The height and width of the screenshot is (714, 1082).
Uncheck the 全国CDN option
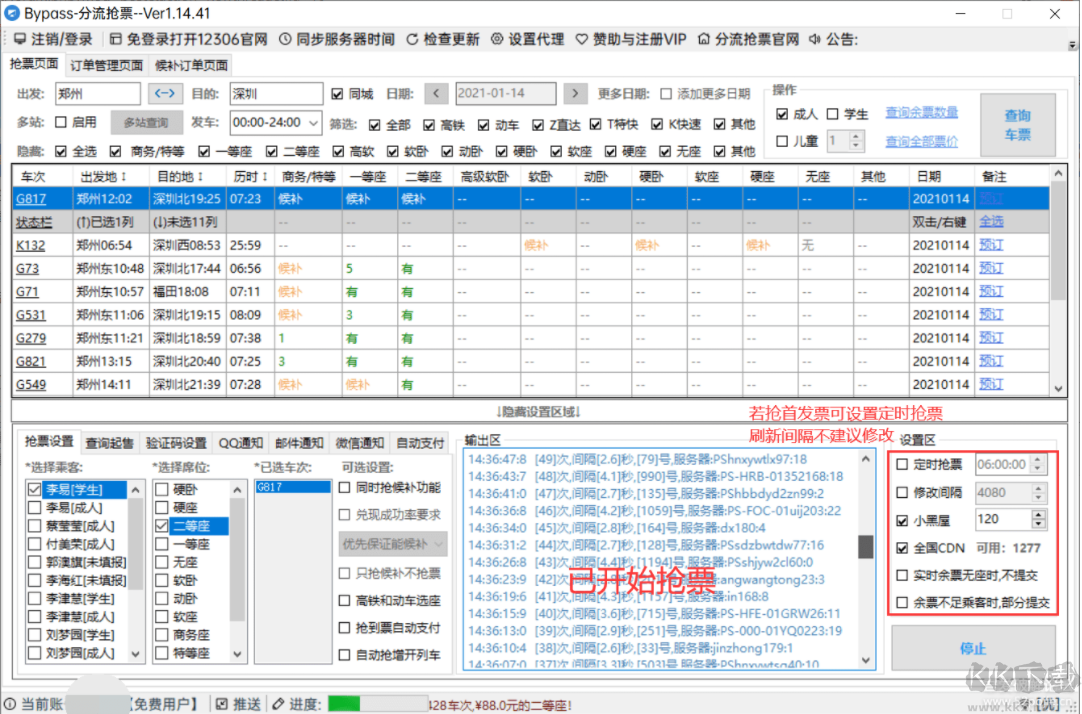(x=903, y=548)
